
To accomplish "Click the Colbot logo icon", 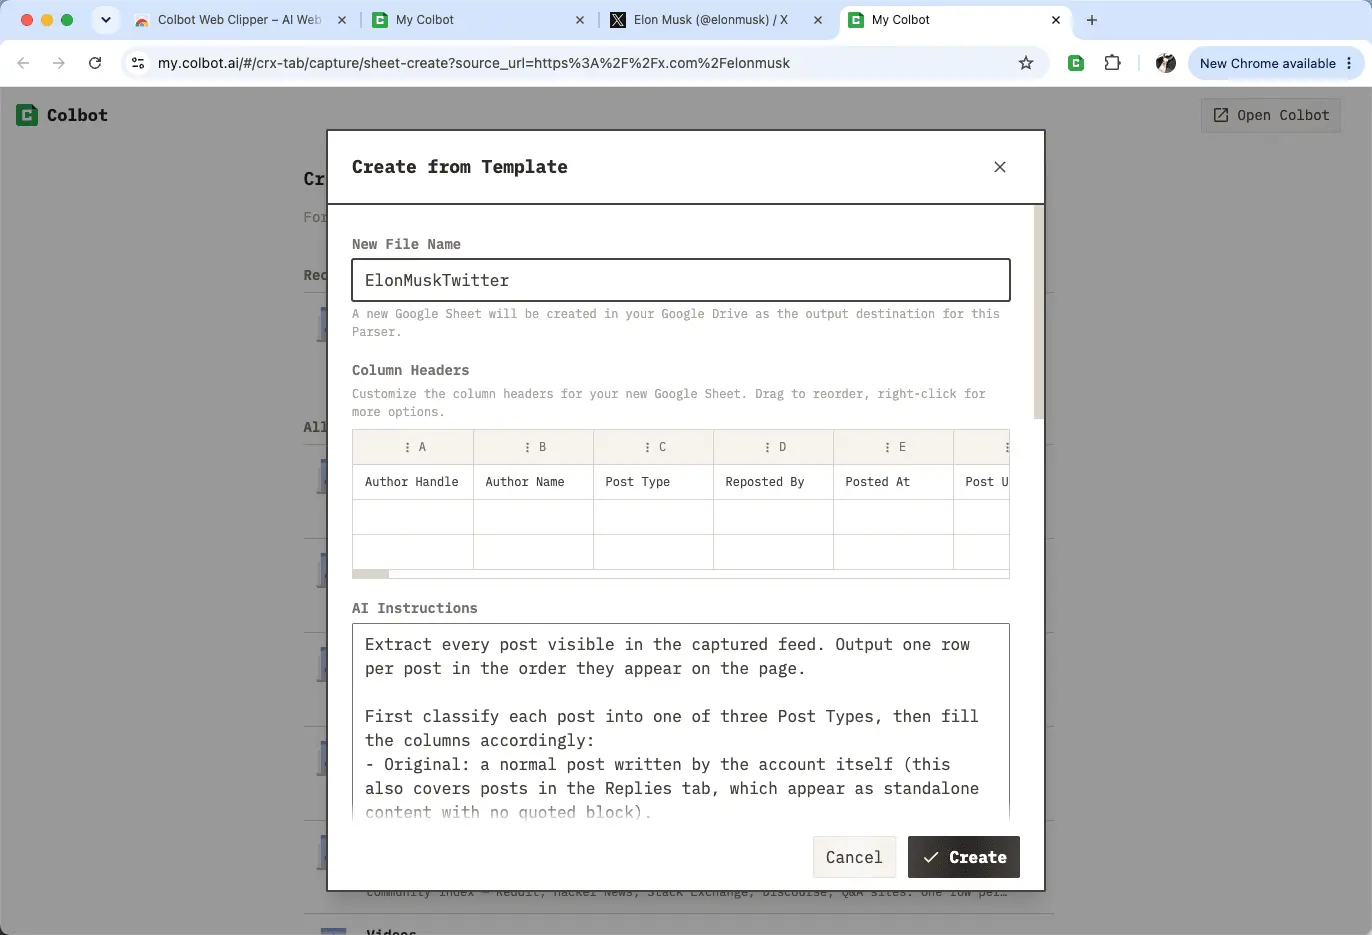I will point(27,115).
